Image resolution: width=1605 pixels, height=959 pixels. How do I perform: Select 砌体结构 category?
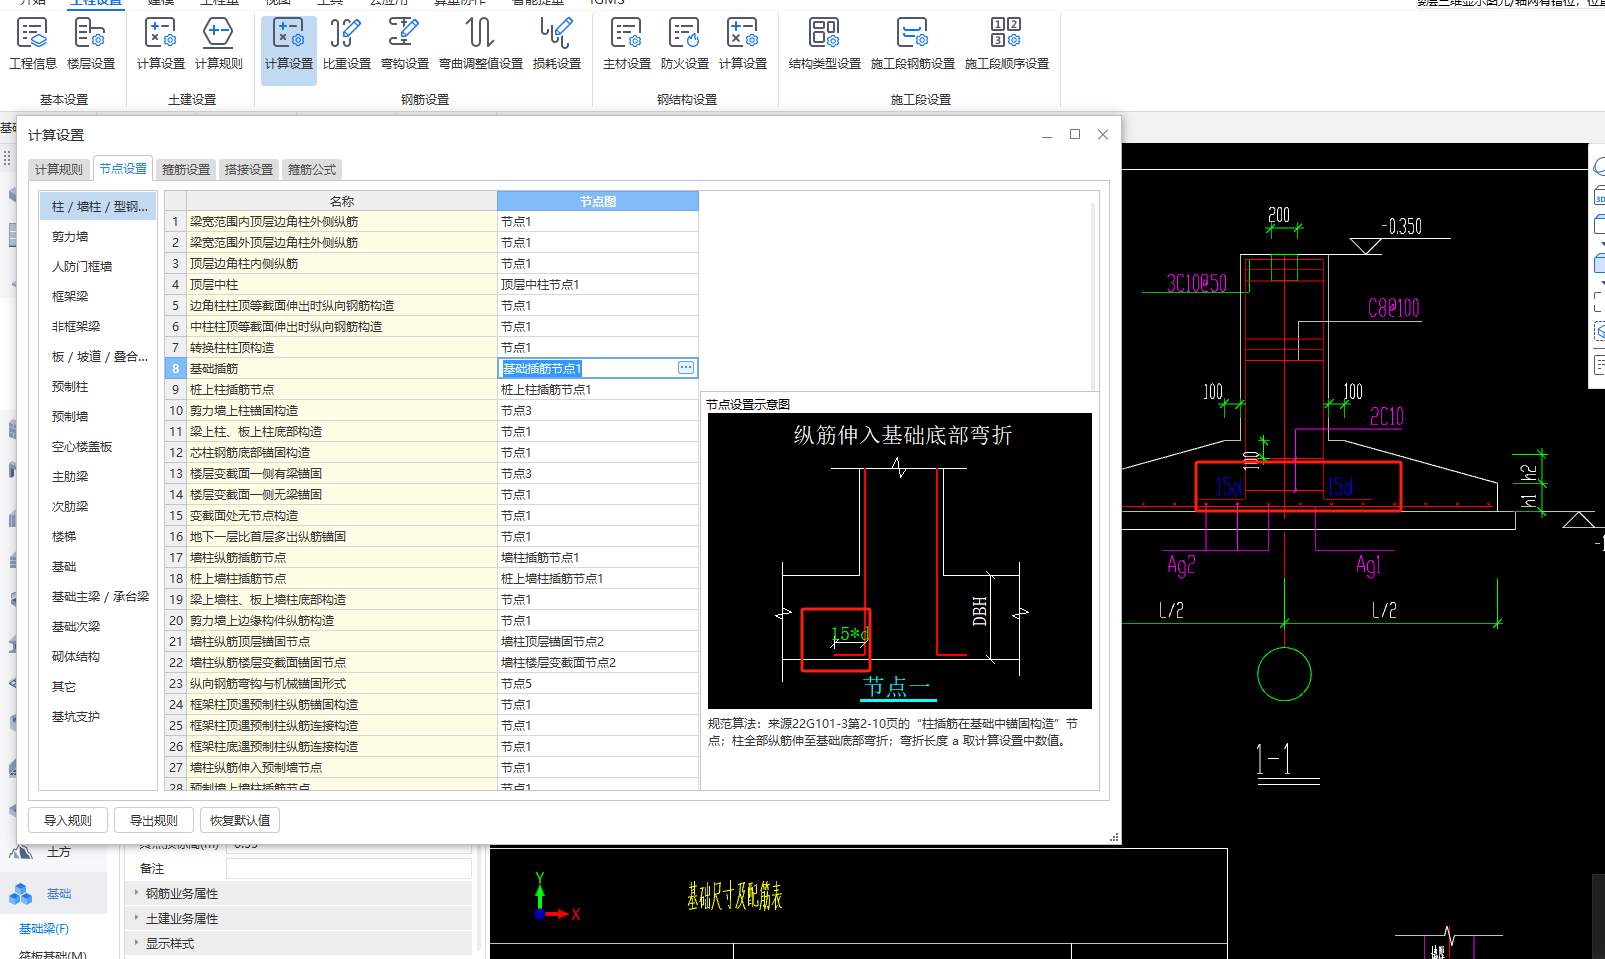tap(98, 656)
